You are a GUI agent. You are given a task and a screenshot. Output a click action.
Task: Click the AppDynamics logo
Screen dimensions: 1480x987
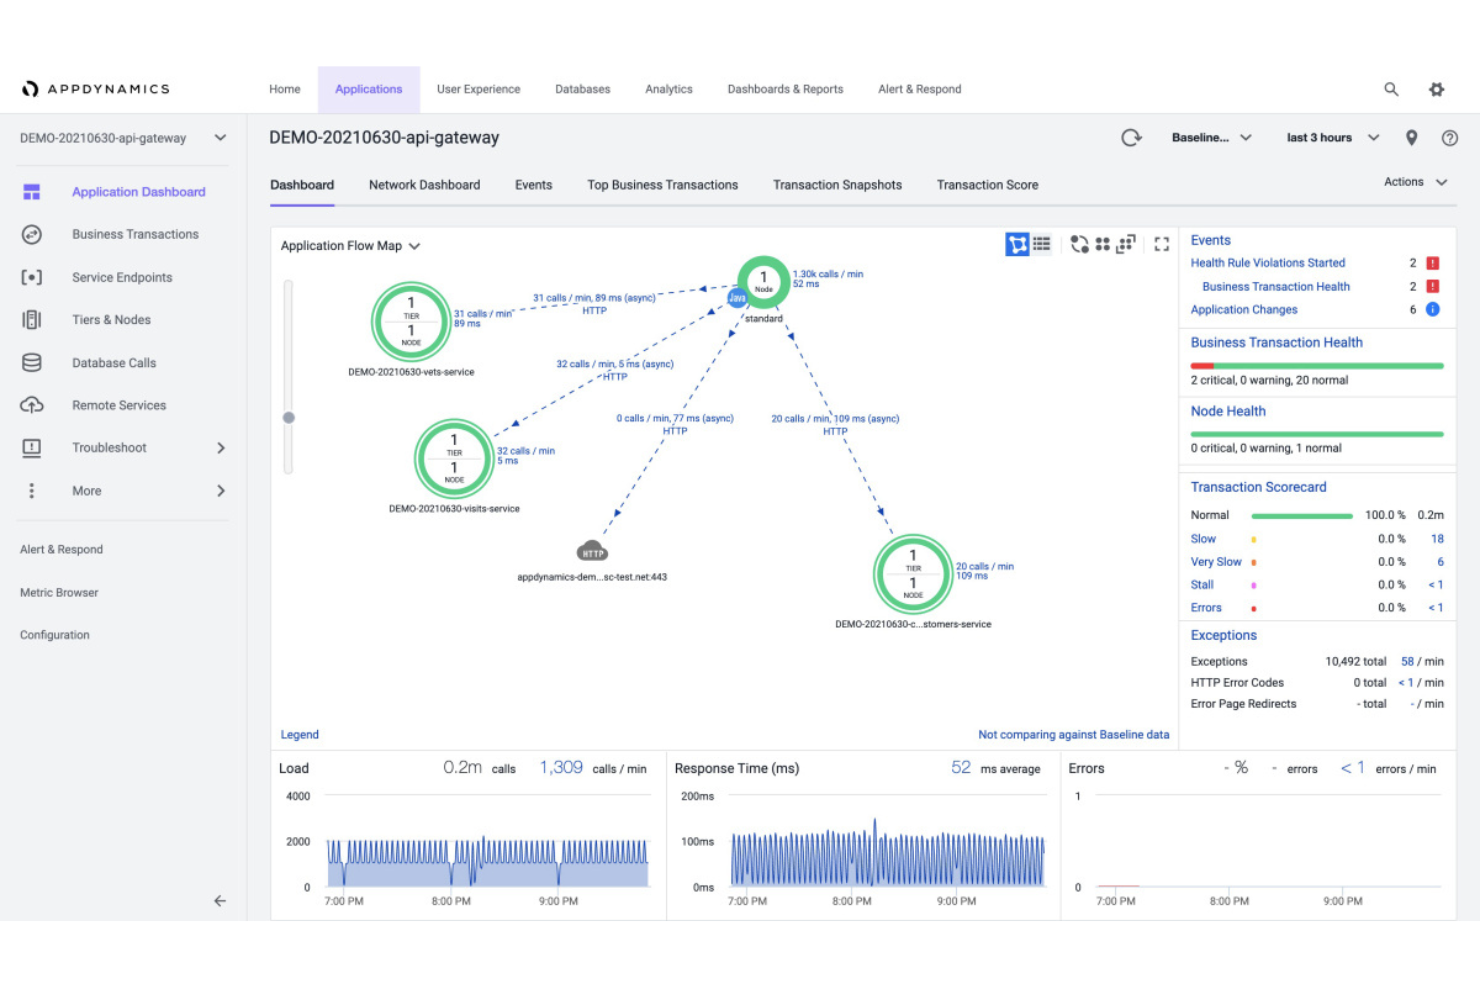tap(96, 89)
